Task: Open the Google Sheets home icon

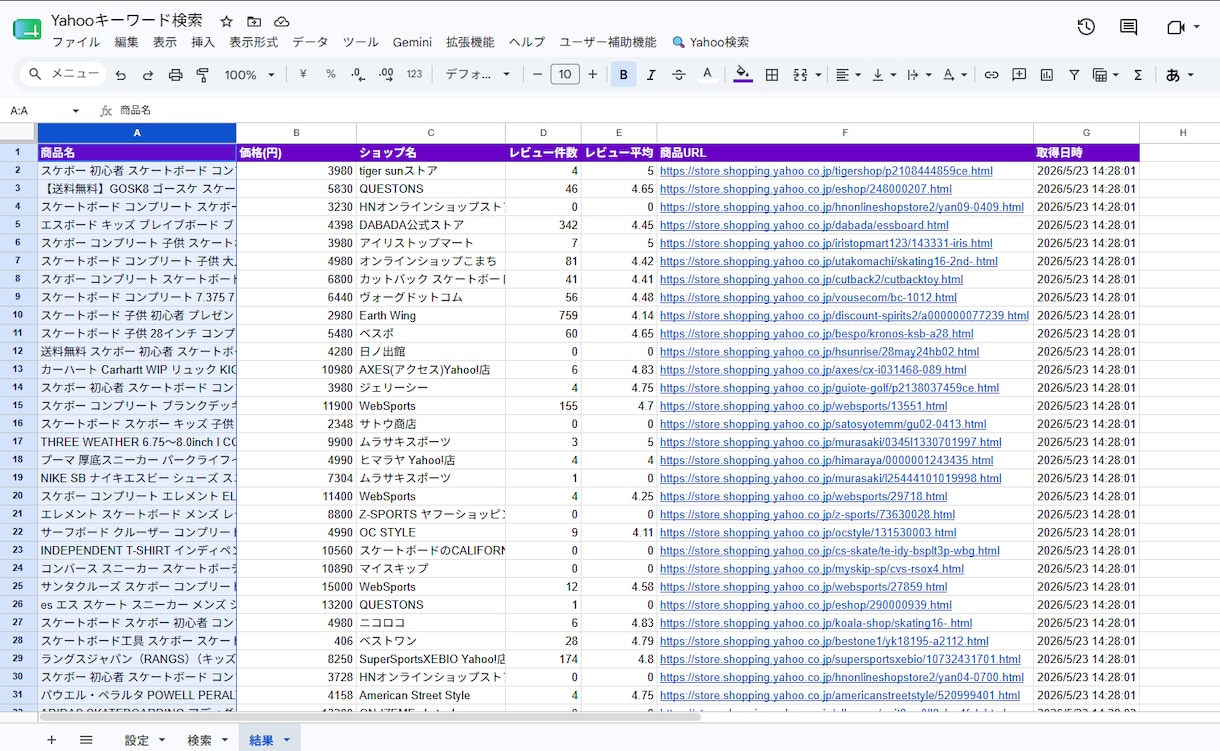Action: tap(27, 29)
